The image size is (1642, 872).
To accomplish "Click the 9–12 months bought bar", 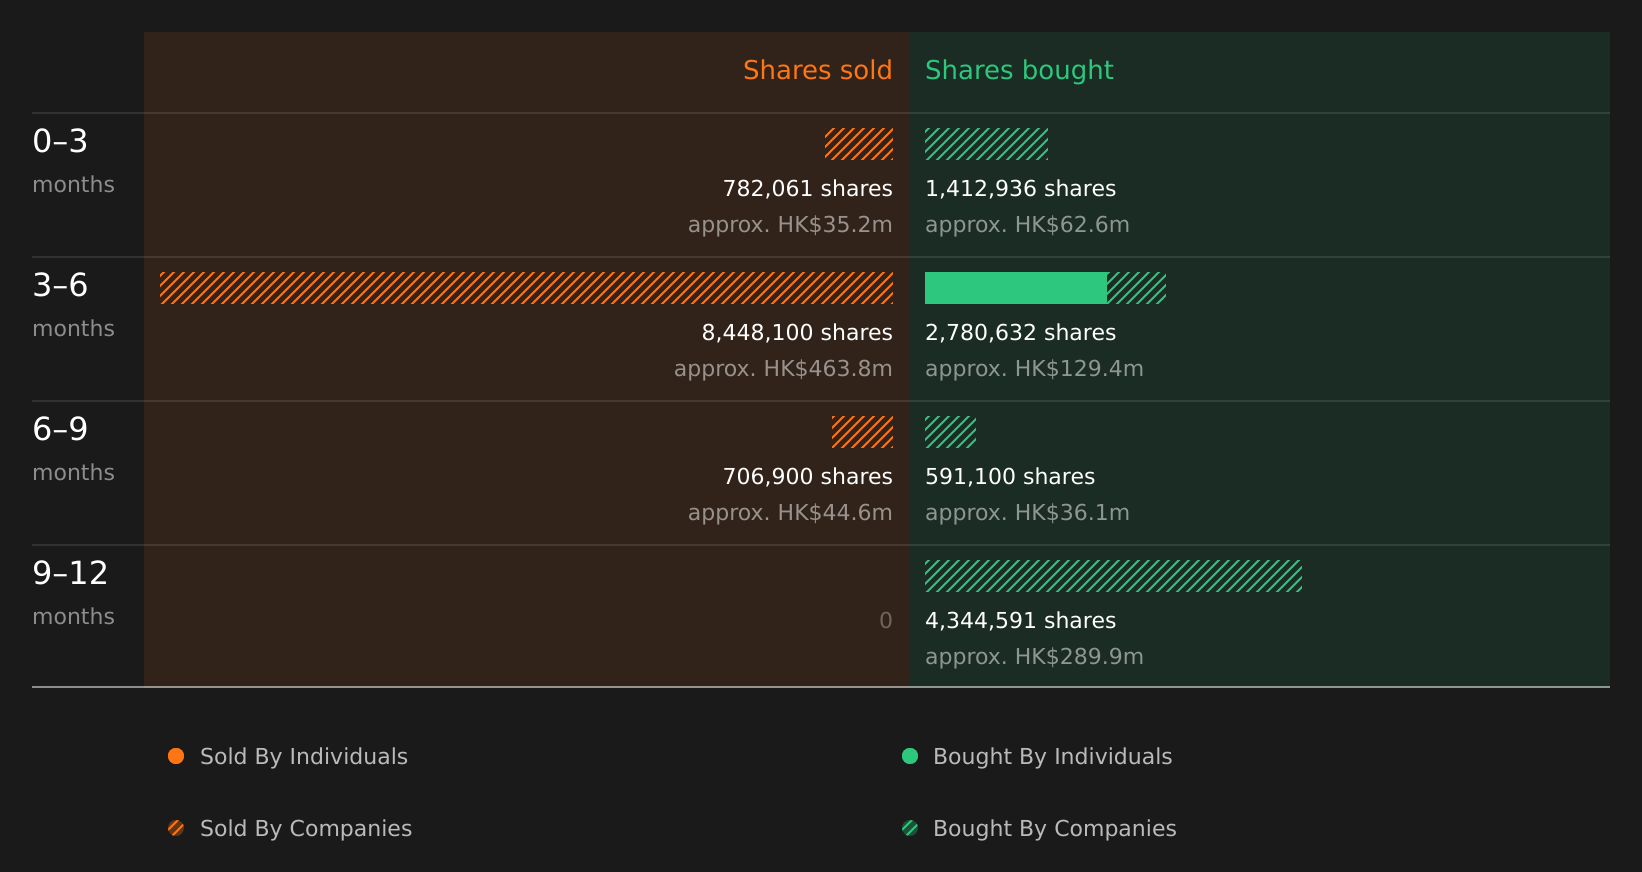I will [x=1113, y=576].
